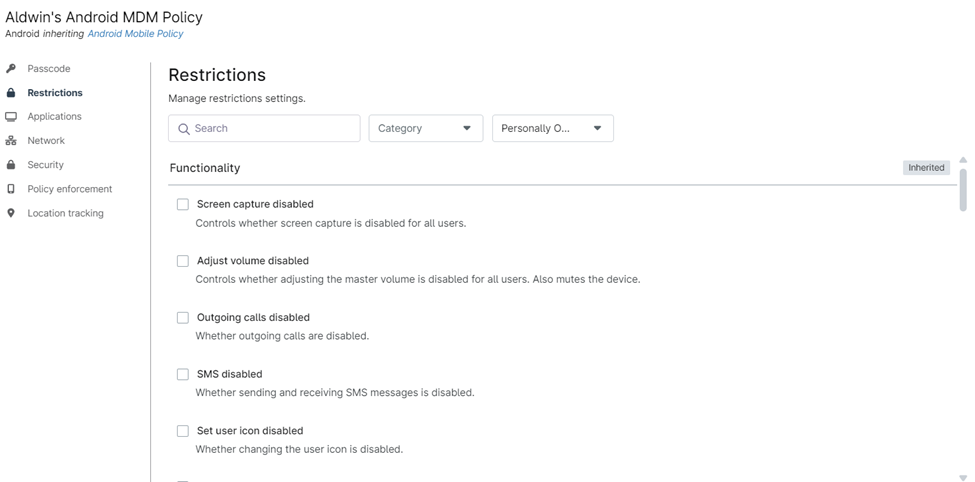Click the magnifier icon in Search

[x=184, y=129]
